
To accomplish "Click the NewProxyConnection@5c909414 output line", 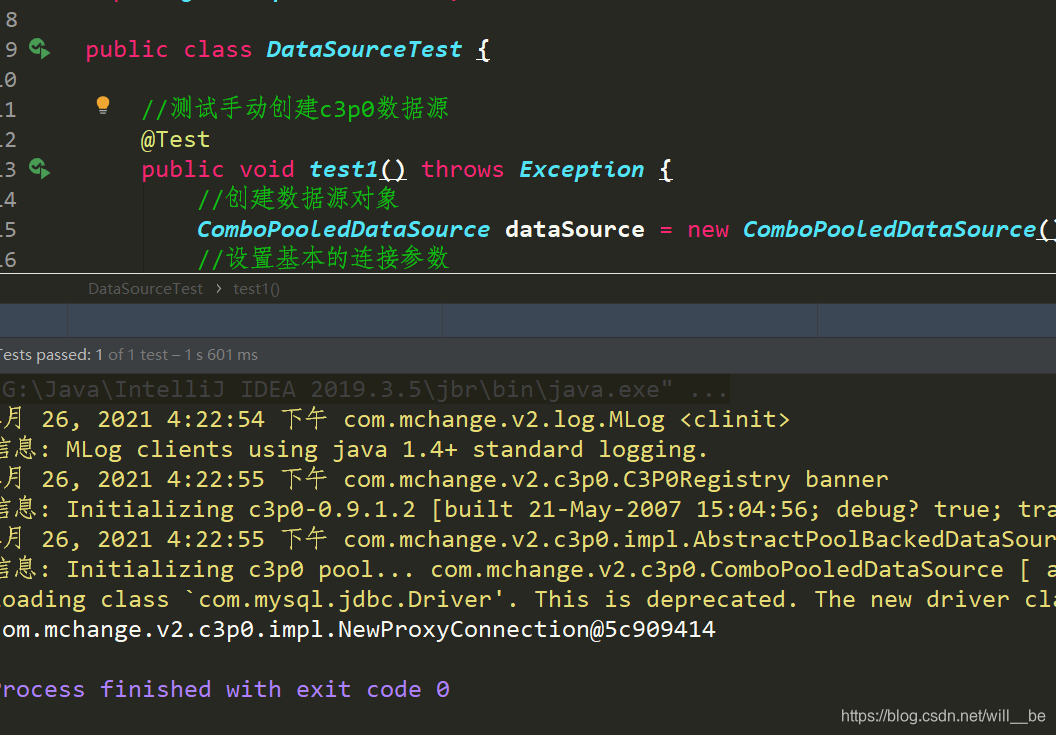I will pos(358,629).
